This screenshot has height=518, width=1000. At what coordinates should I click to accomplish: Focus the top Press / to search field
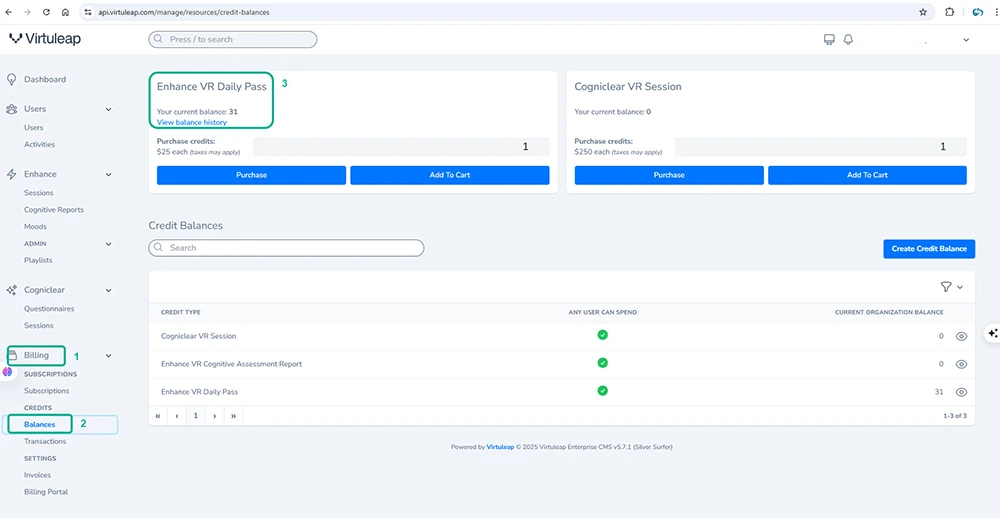(x=233, y=40)
